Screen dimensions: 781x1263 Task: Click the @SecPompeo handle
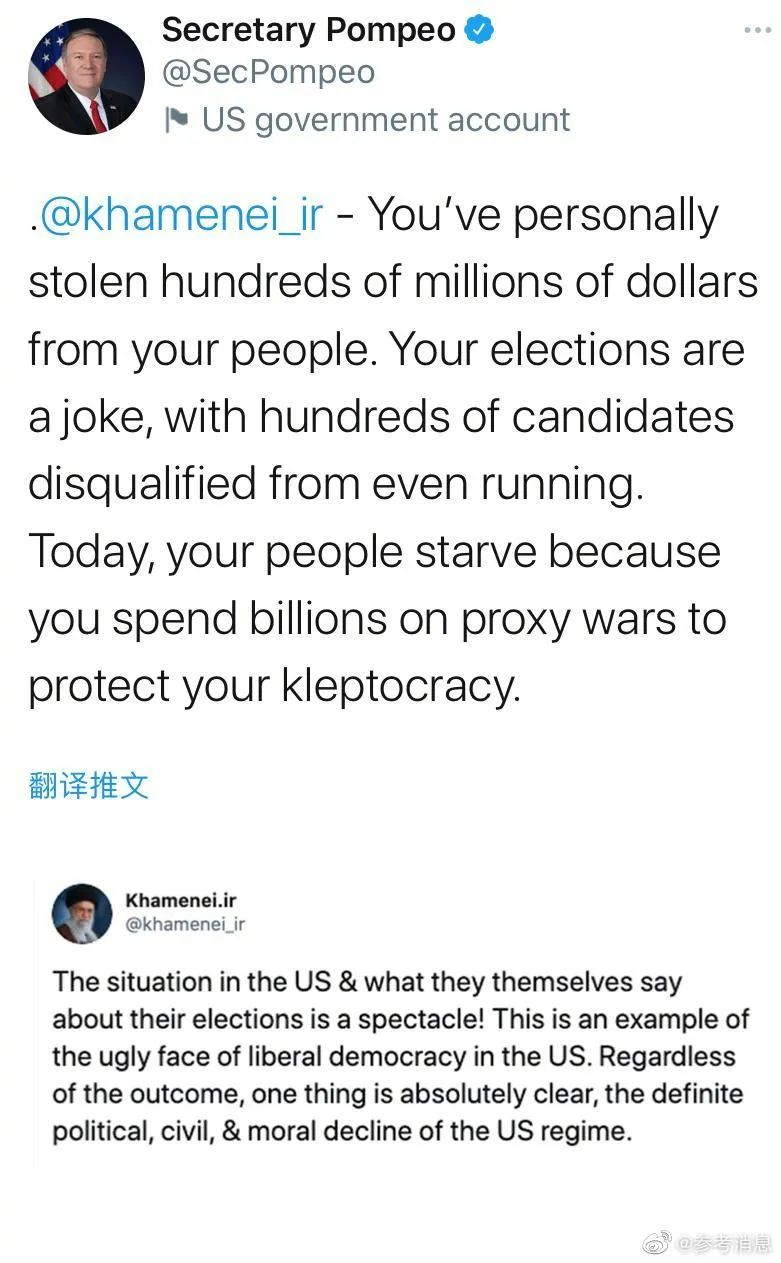point(268,72)
